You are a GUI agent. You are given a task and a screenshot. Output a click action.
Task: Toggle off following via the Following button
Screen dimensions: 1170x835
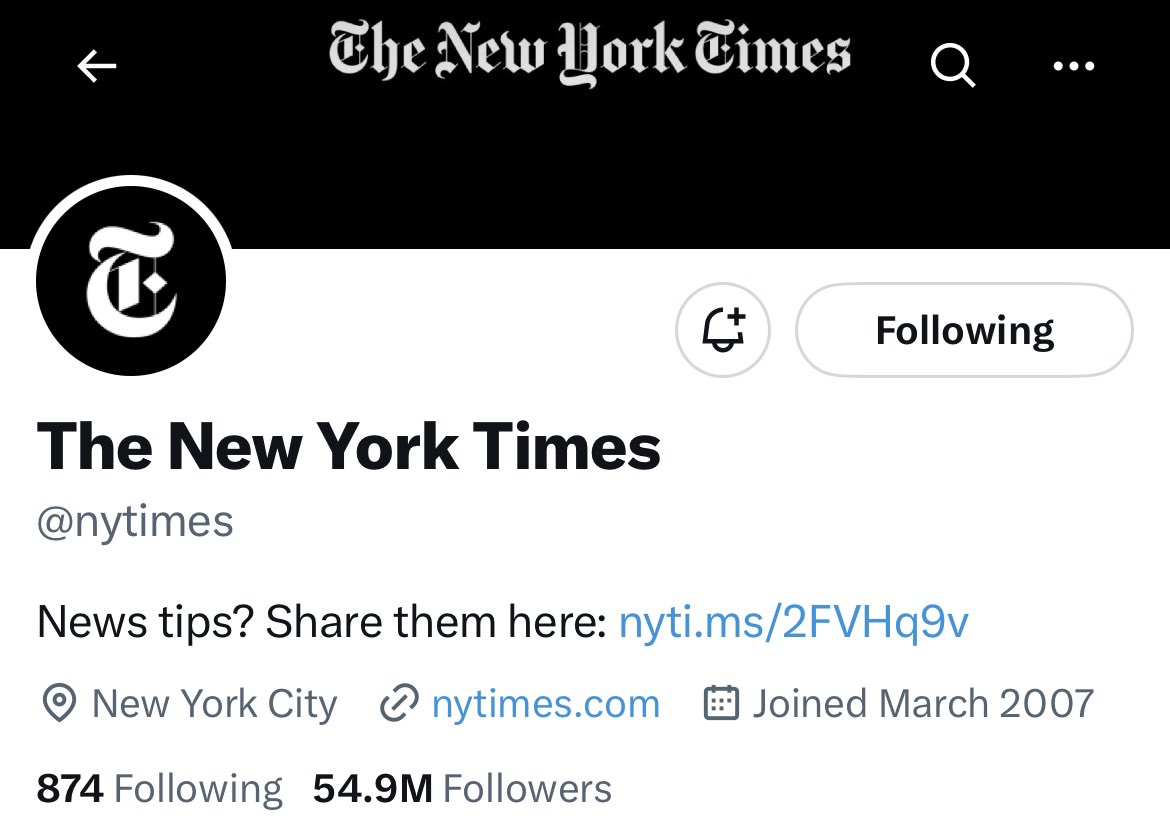(963, 330)
